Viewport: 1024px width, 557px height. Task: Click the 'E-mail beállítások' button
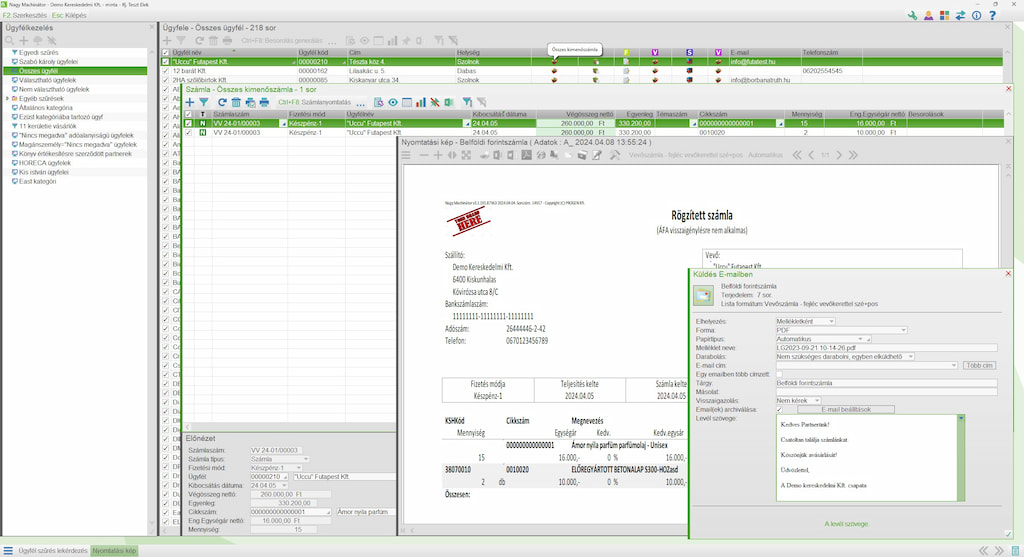pos(844,409)
